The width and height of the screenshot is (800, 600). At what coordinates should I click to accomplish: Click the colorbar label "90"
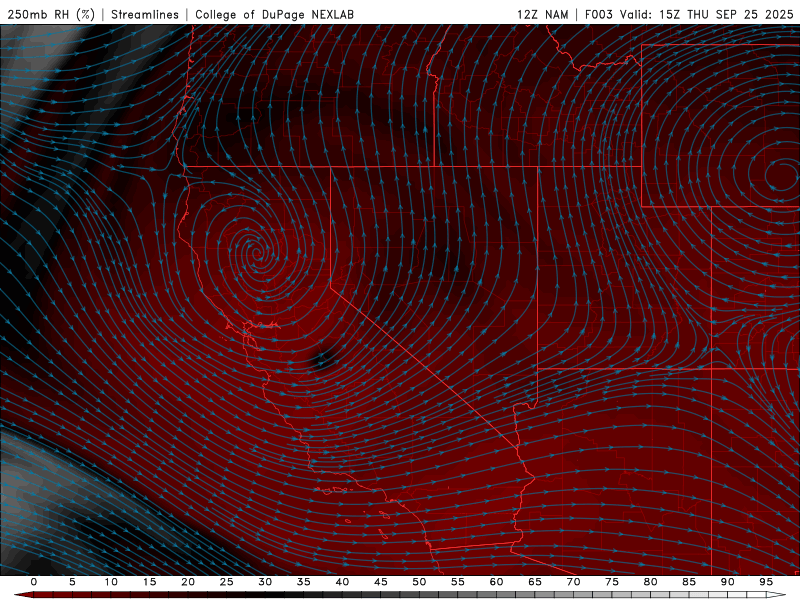(x=727, y=582)
